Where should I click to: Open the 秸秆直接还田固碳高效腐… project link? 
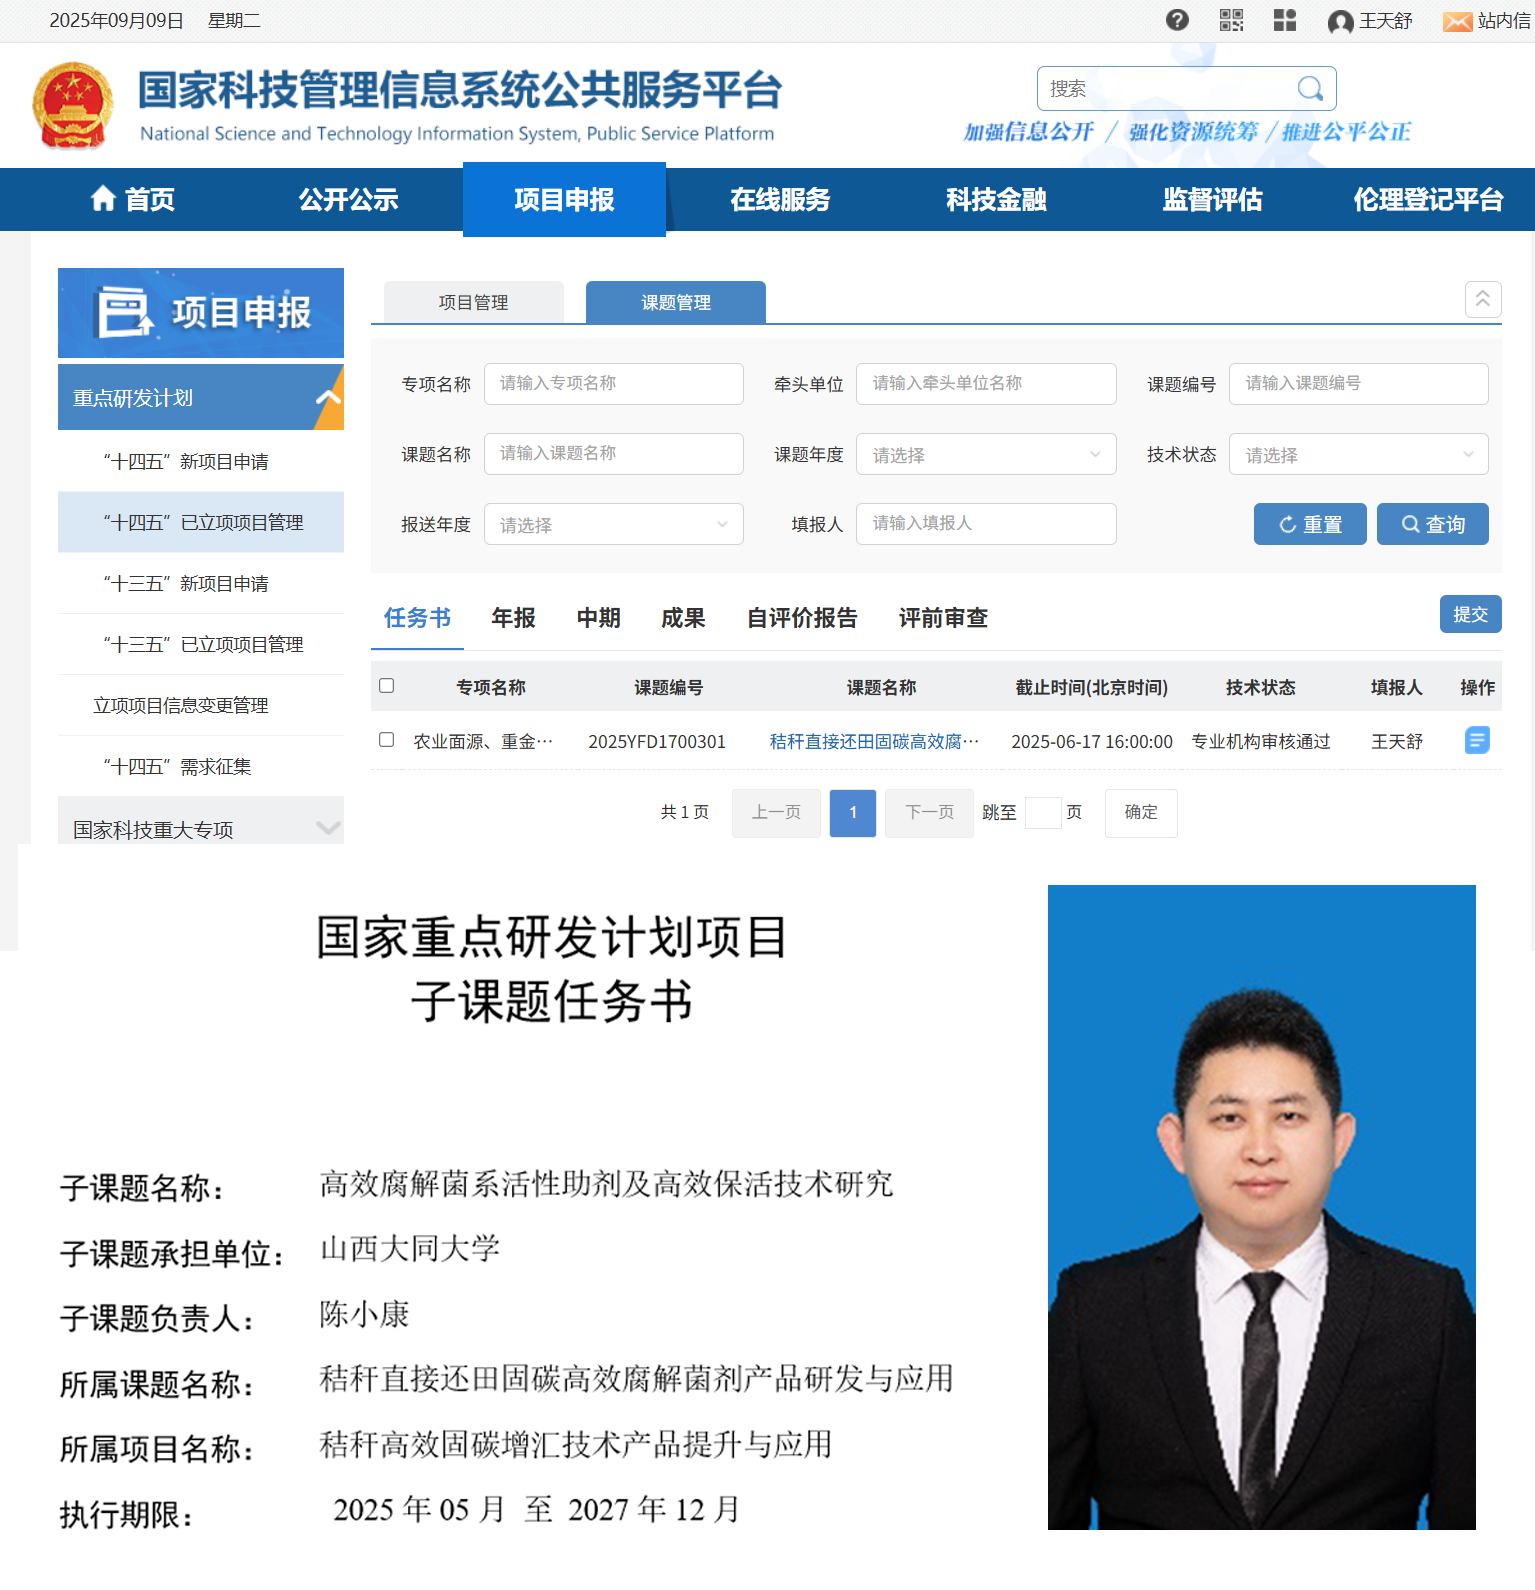pyautogui.click(x=874, y=741)
